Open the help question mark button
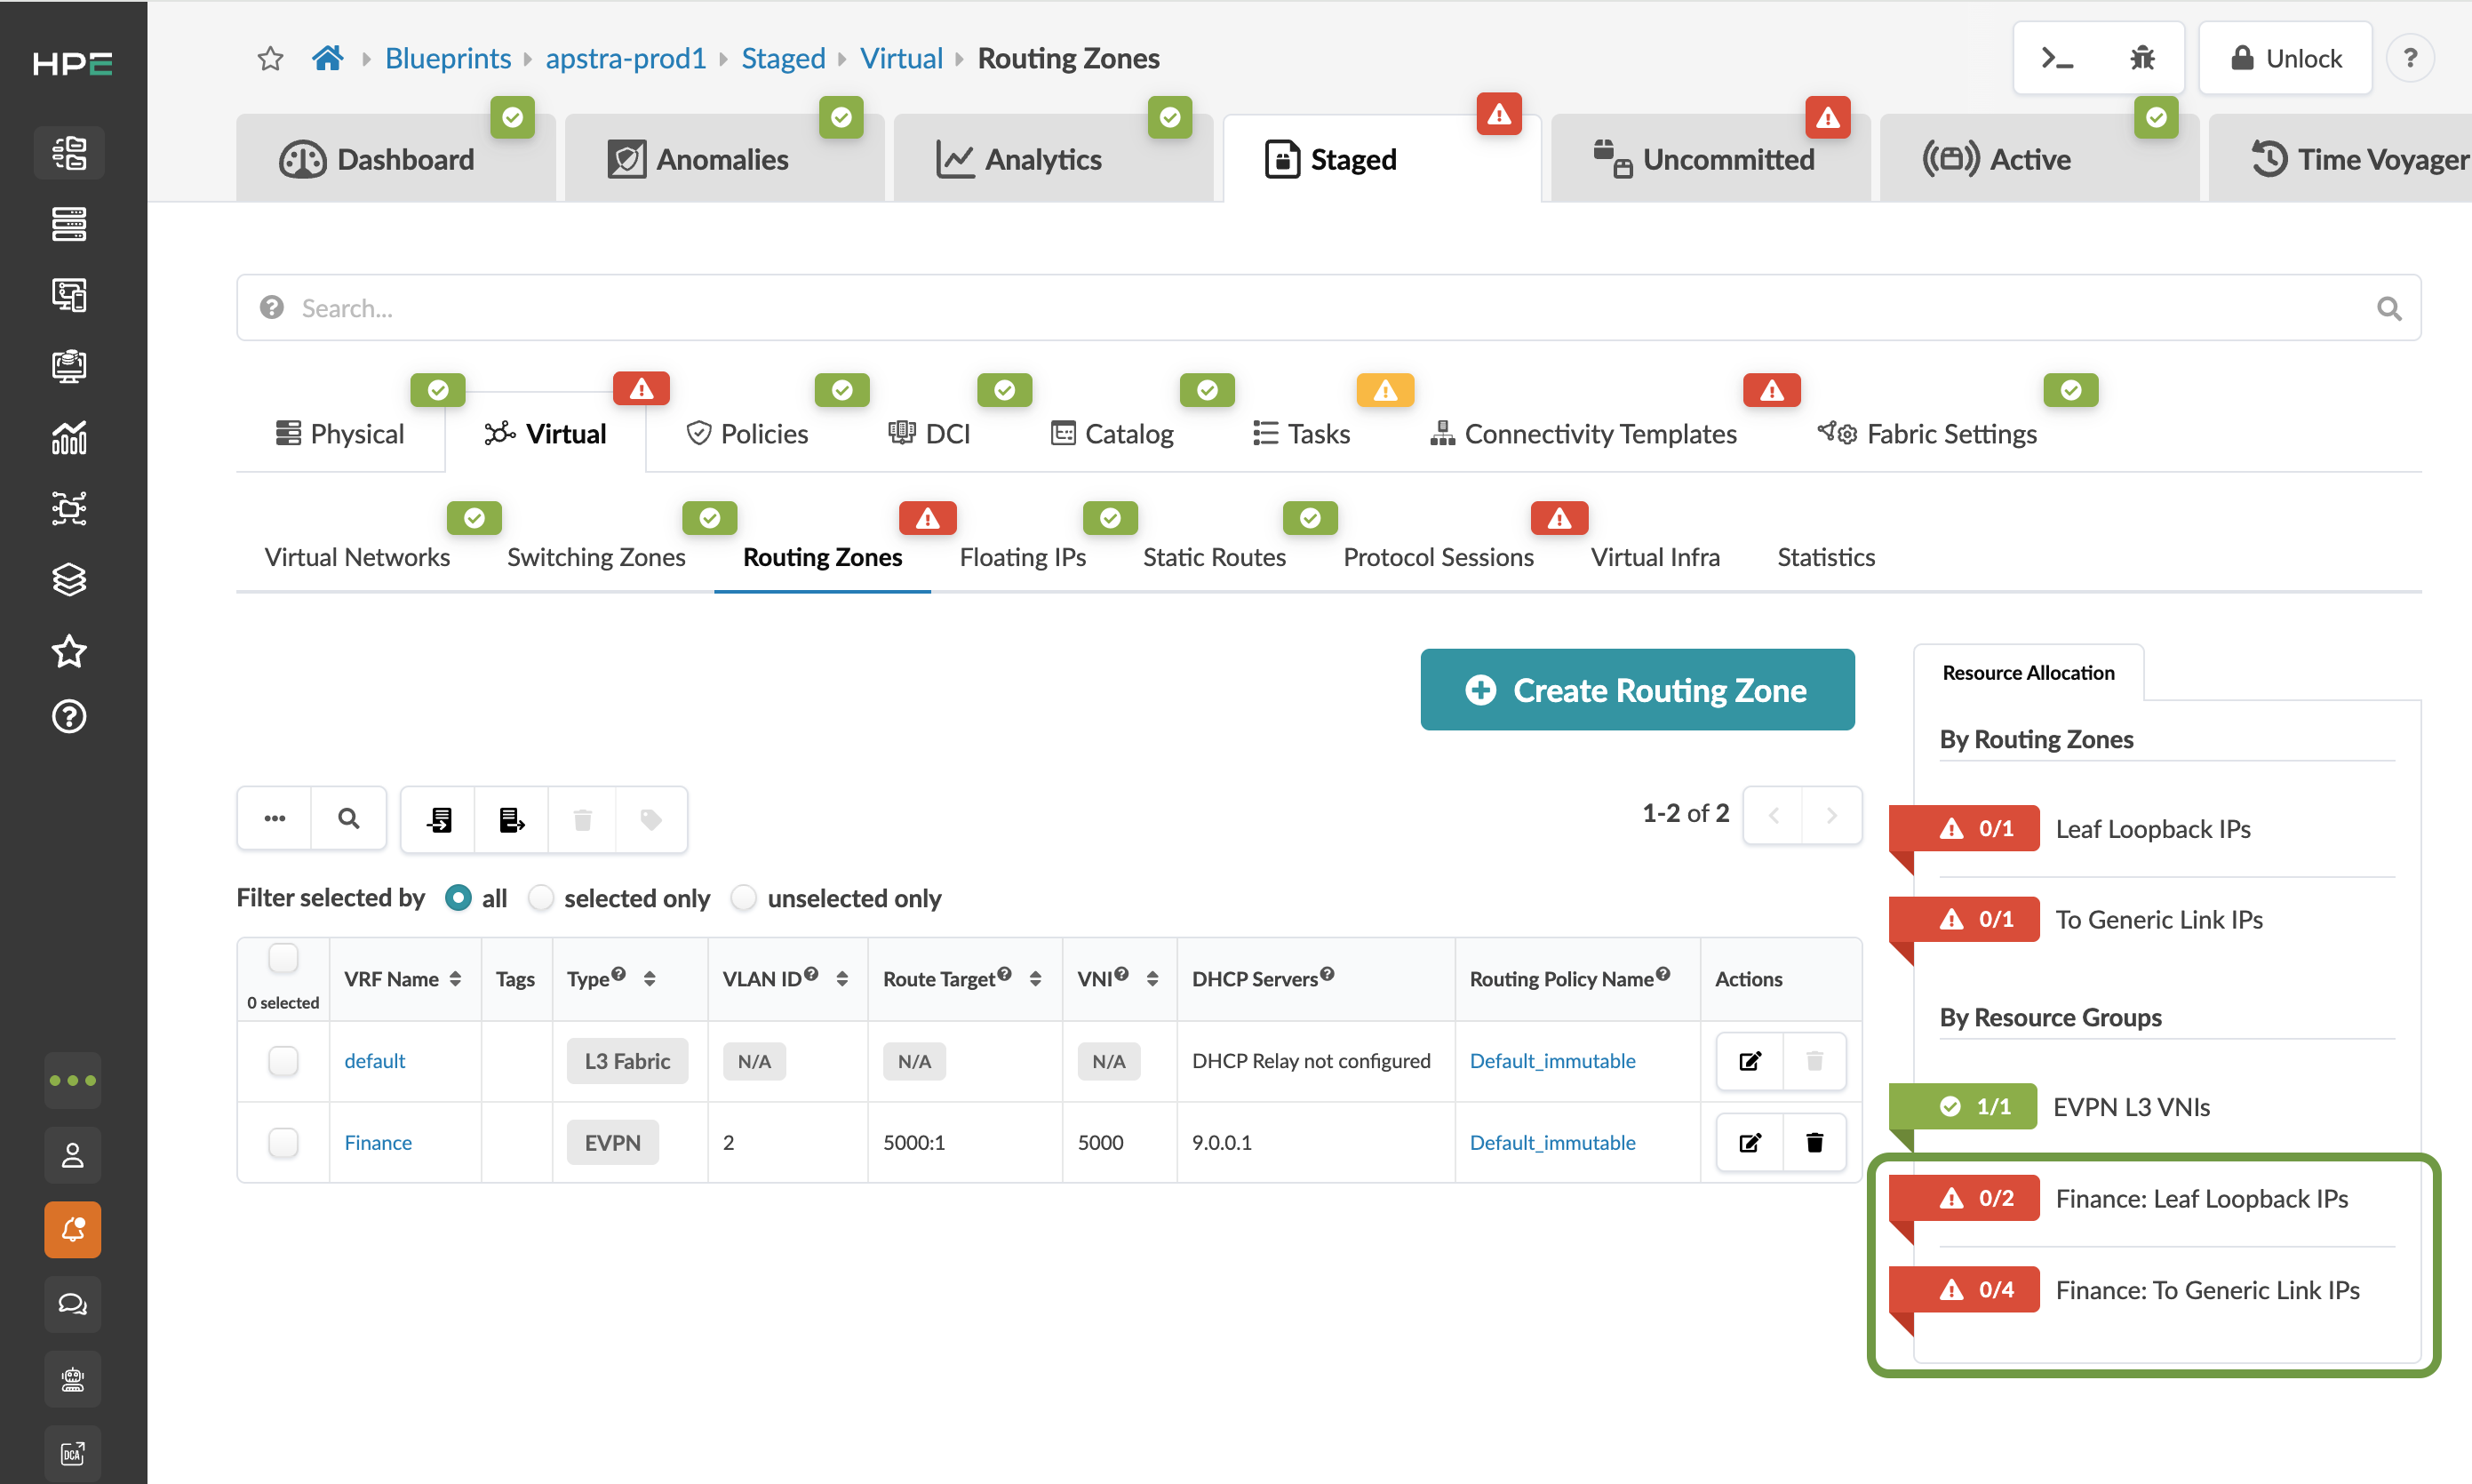 click(x=2410, y=58)
